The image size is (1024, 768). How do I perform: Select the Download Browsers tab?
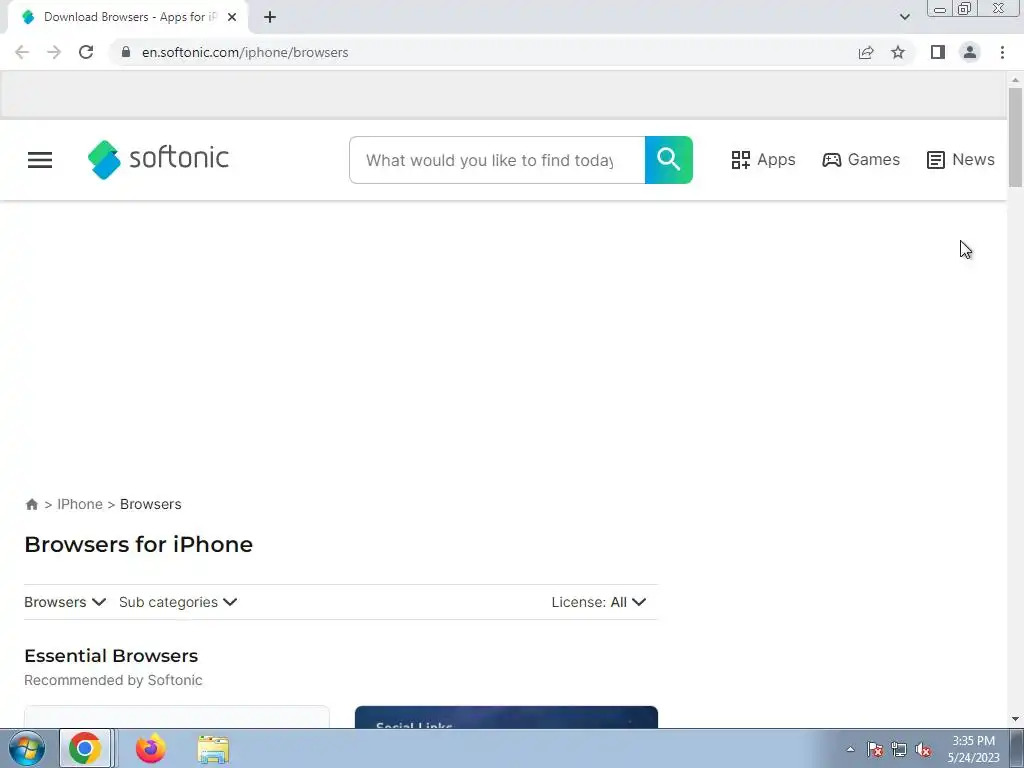pyautogui.click(x=127, y=18)
